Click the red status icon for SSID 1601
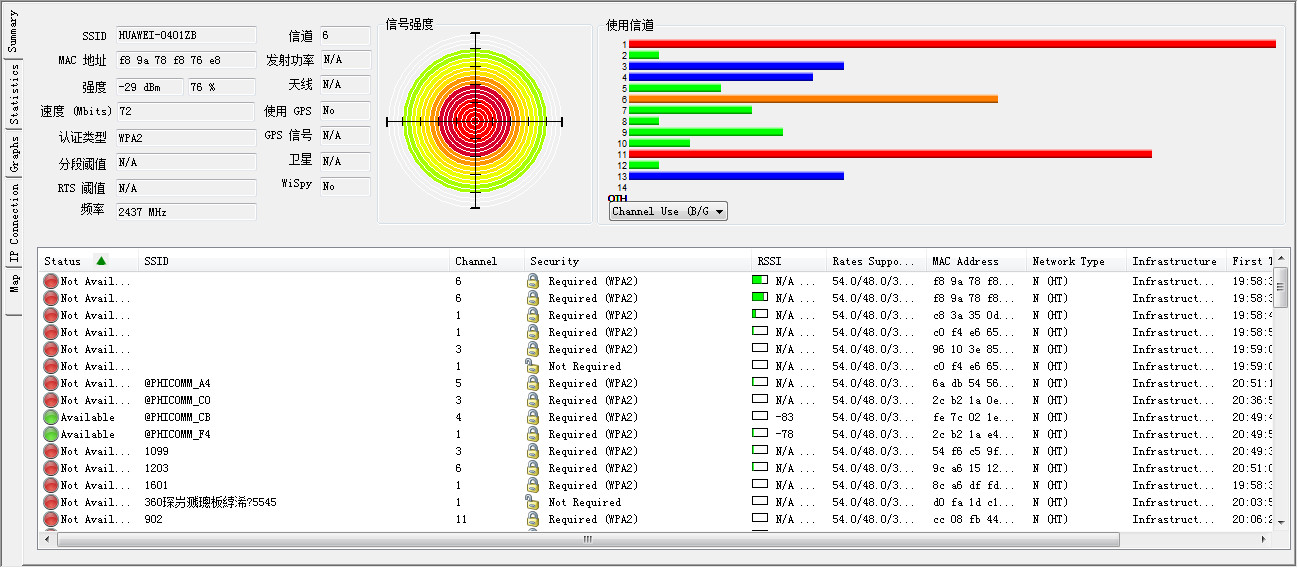Viewport: 1298px width, 568px height. pos(51,485)
